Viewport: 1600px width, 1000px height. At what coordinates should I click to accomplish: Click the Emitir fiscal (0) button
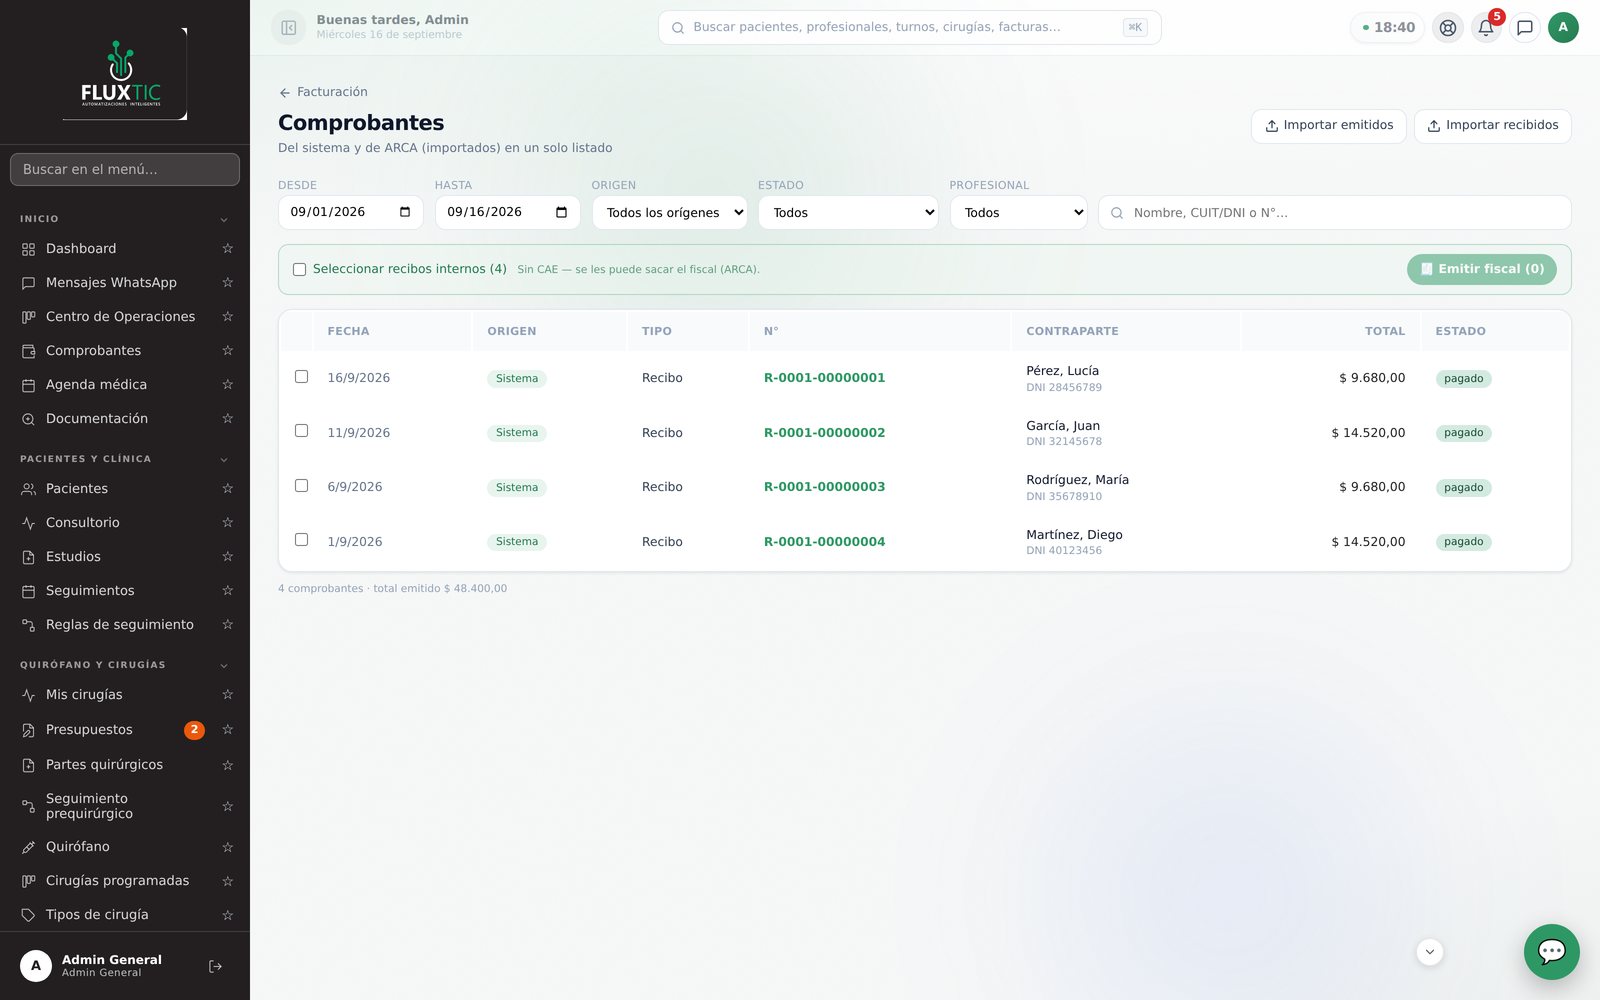[1482, 269]
